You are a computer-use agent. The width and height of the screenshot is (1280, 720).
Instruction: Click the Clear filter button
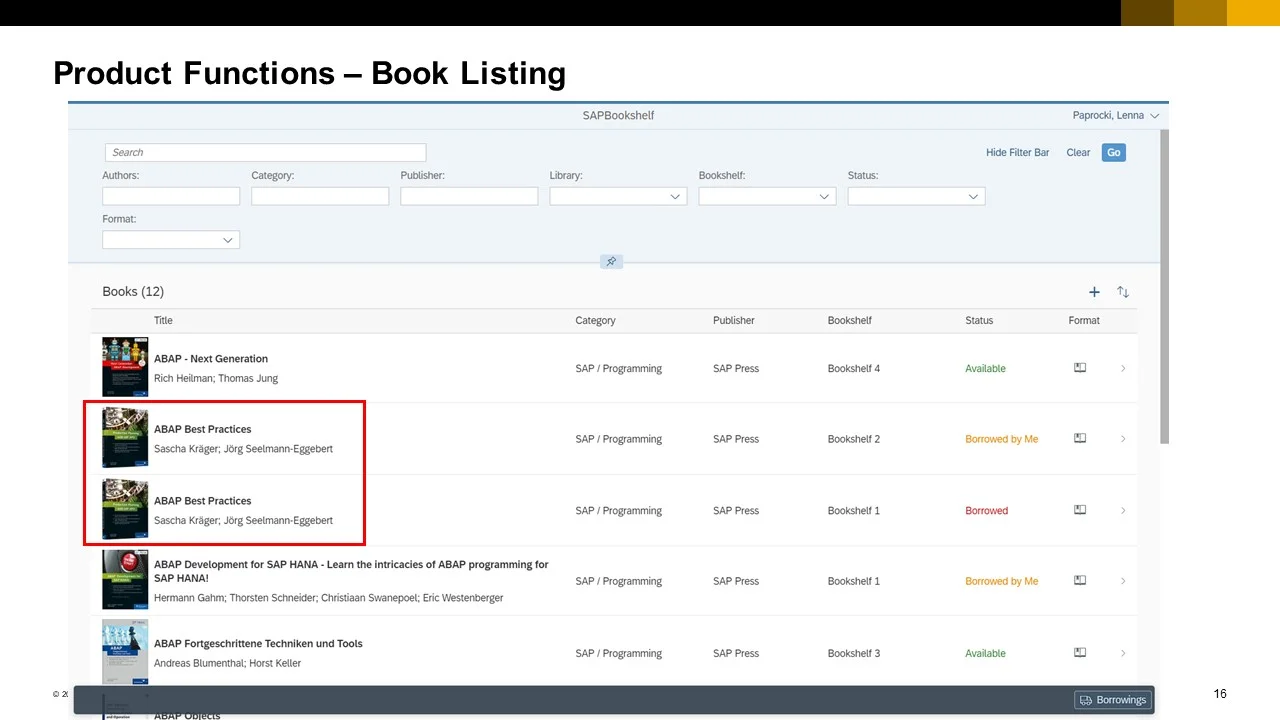click(x=1078, y=152)
